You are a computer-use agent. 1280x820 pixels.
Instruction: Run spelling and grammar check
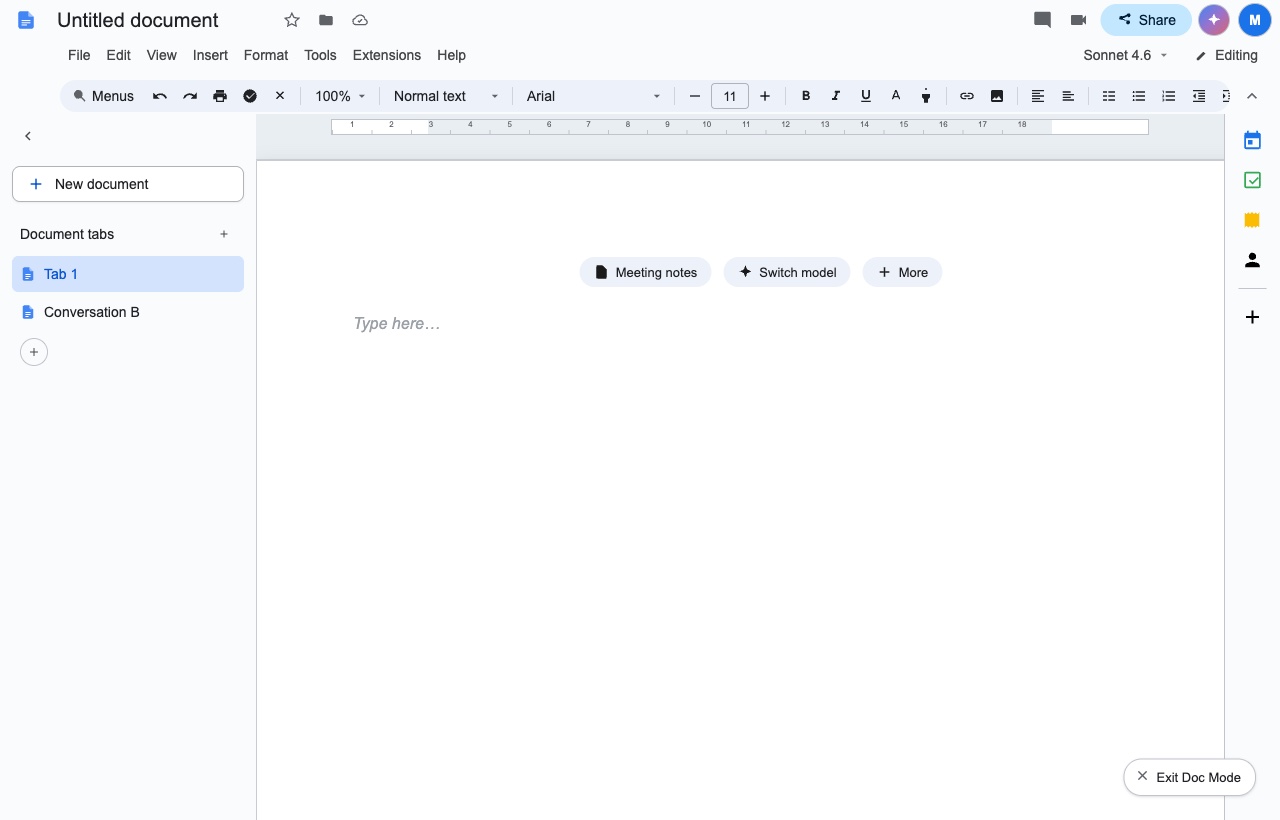[250, 96]
